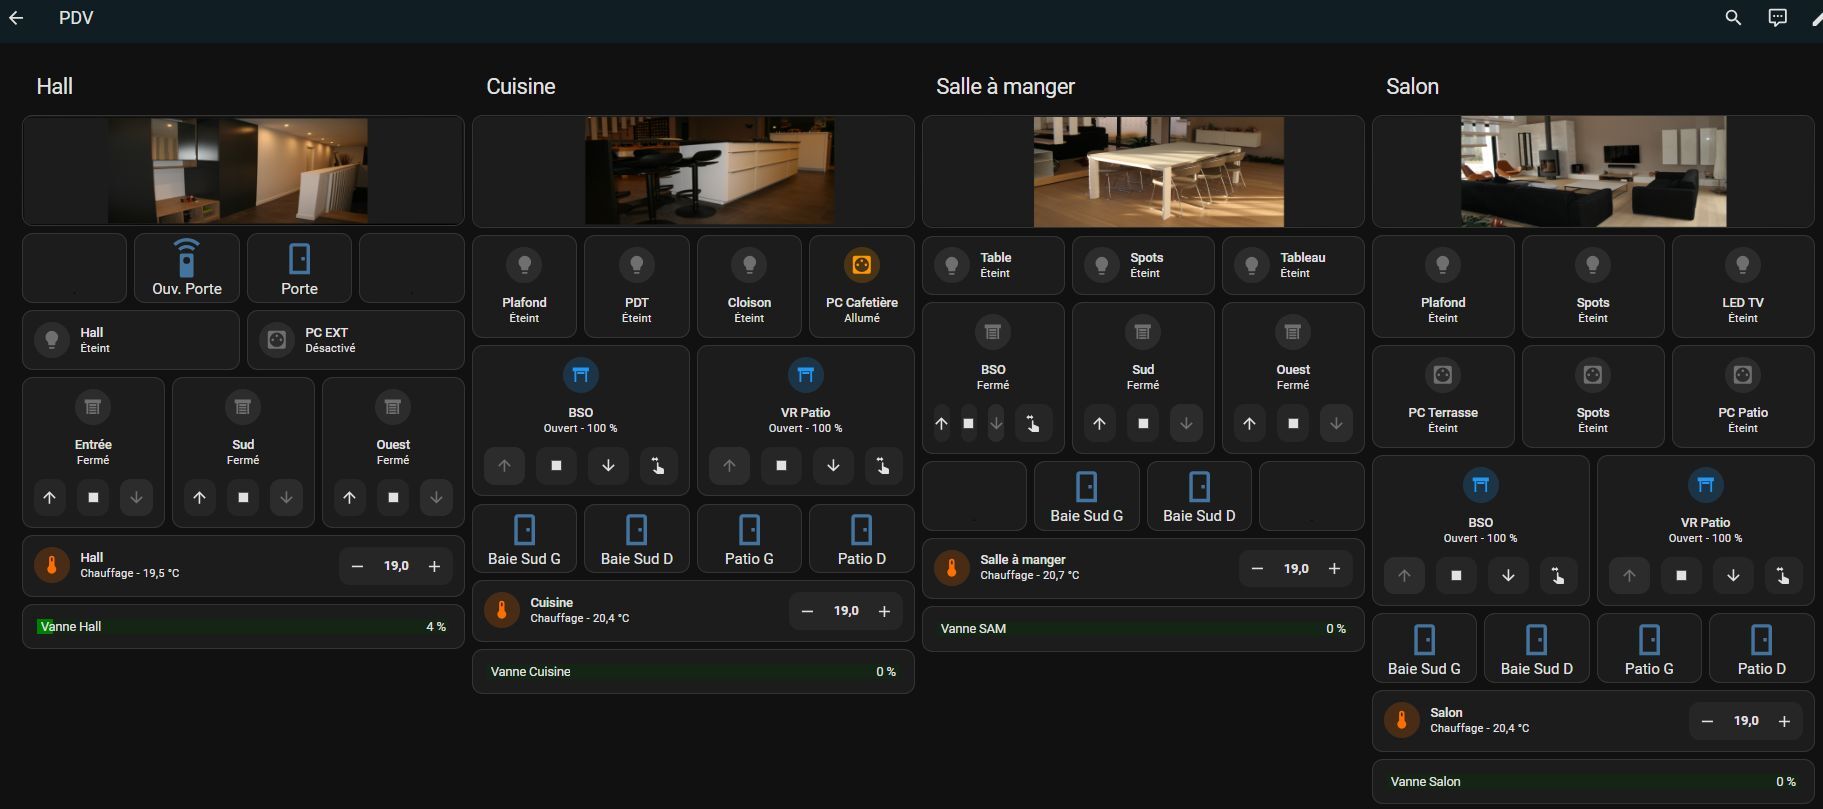Open Salon Baie Sud D door sensor

click(1537, 649)
